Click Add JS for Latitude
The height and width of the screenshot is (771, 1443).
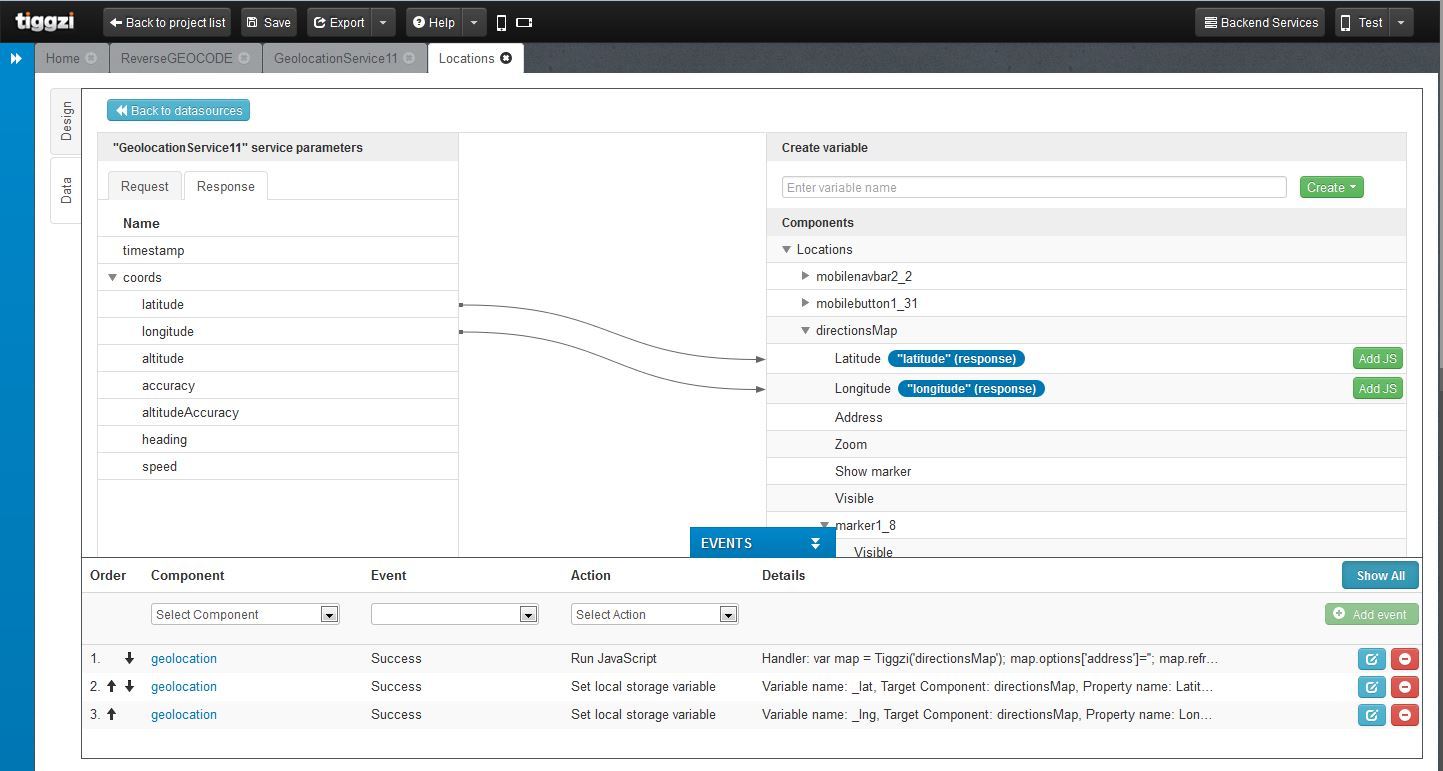[1377, 359]
